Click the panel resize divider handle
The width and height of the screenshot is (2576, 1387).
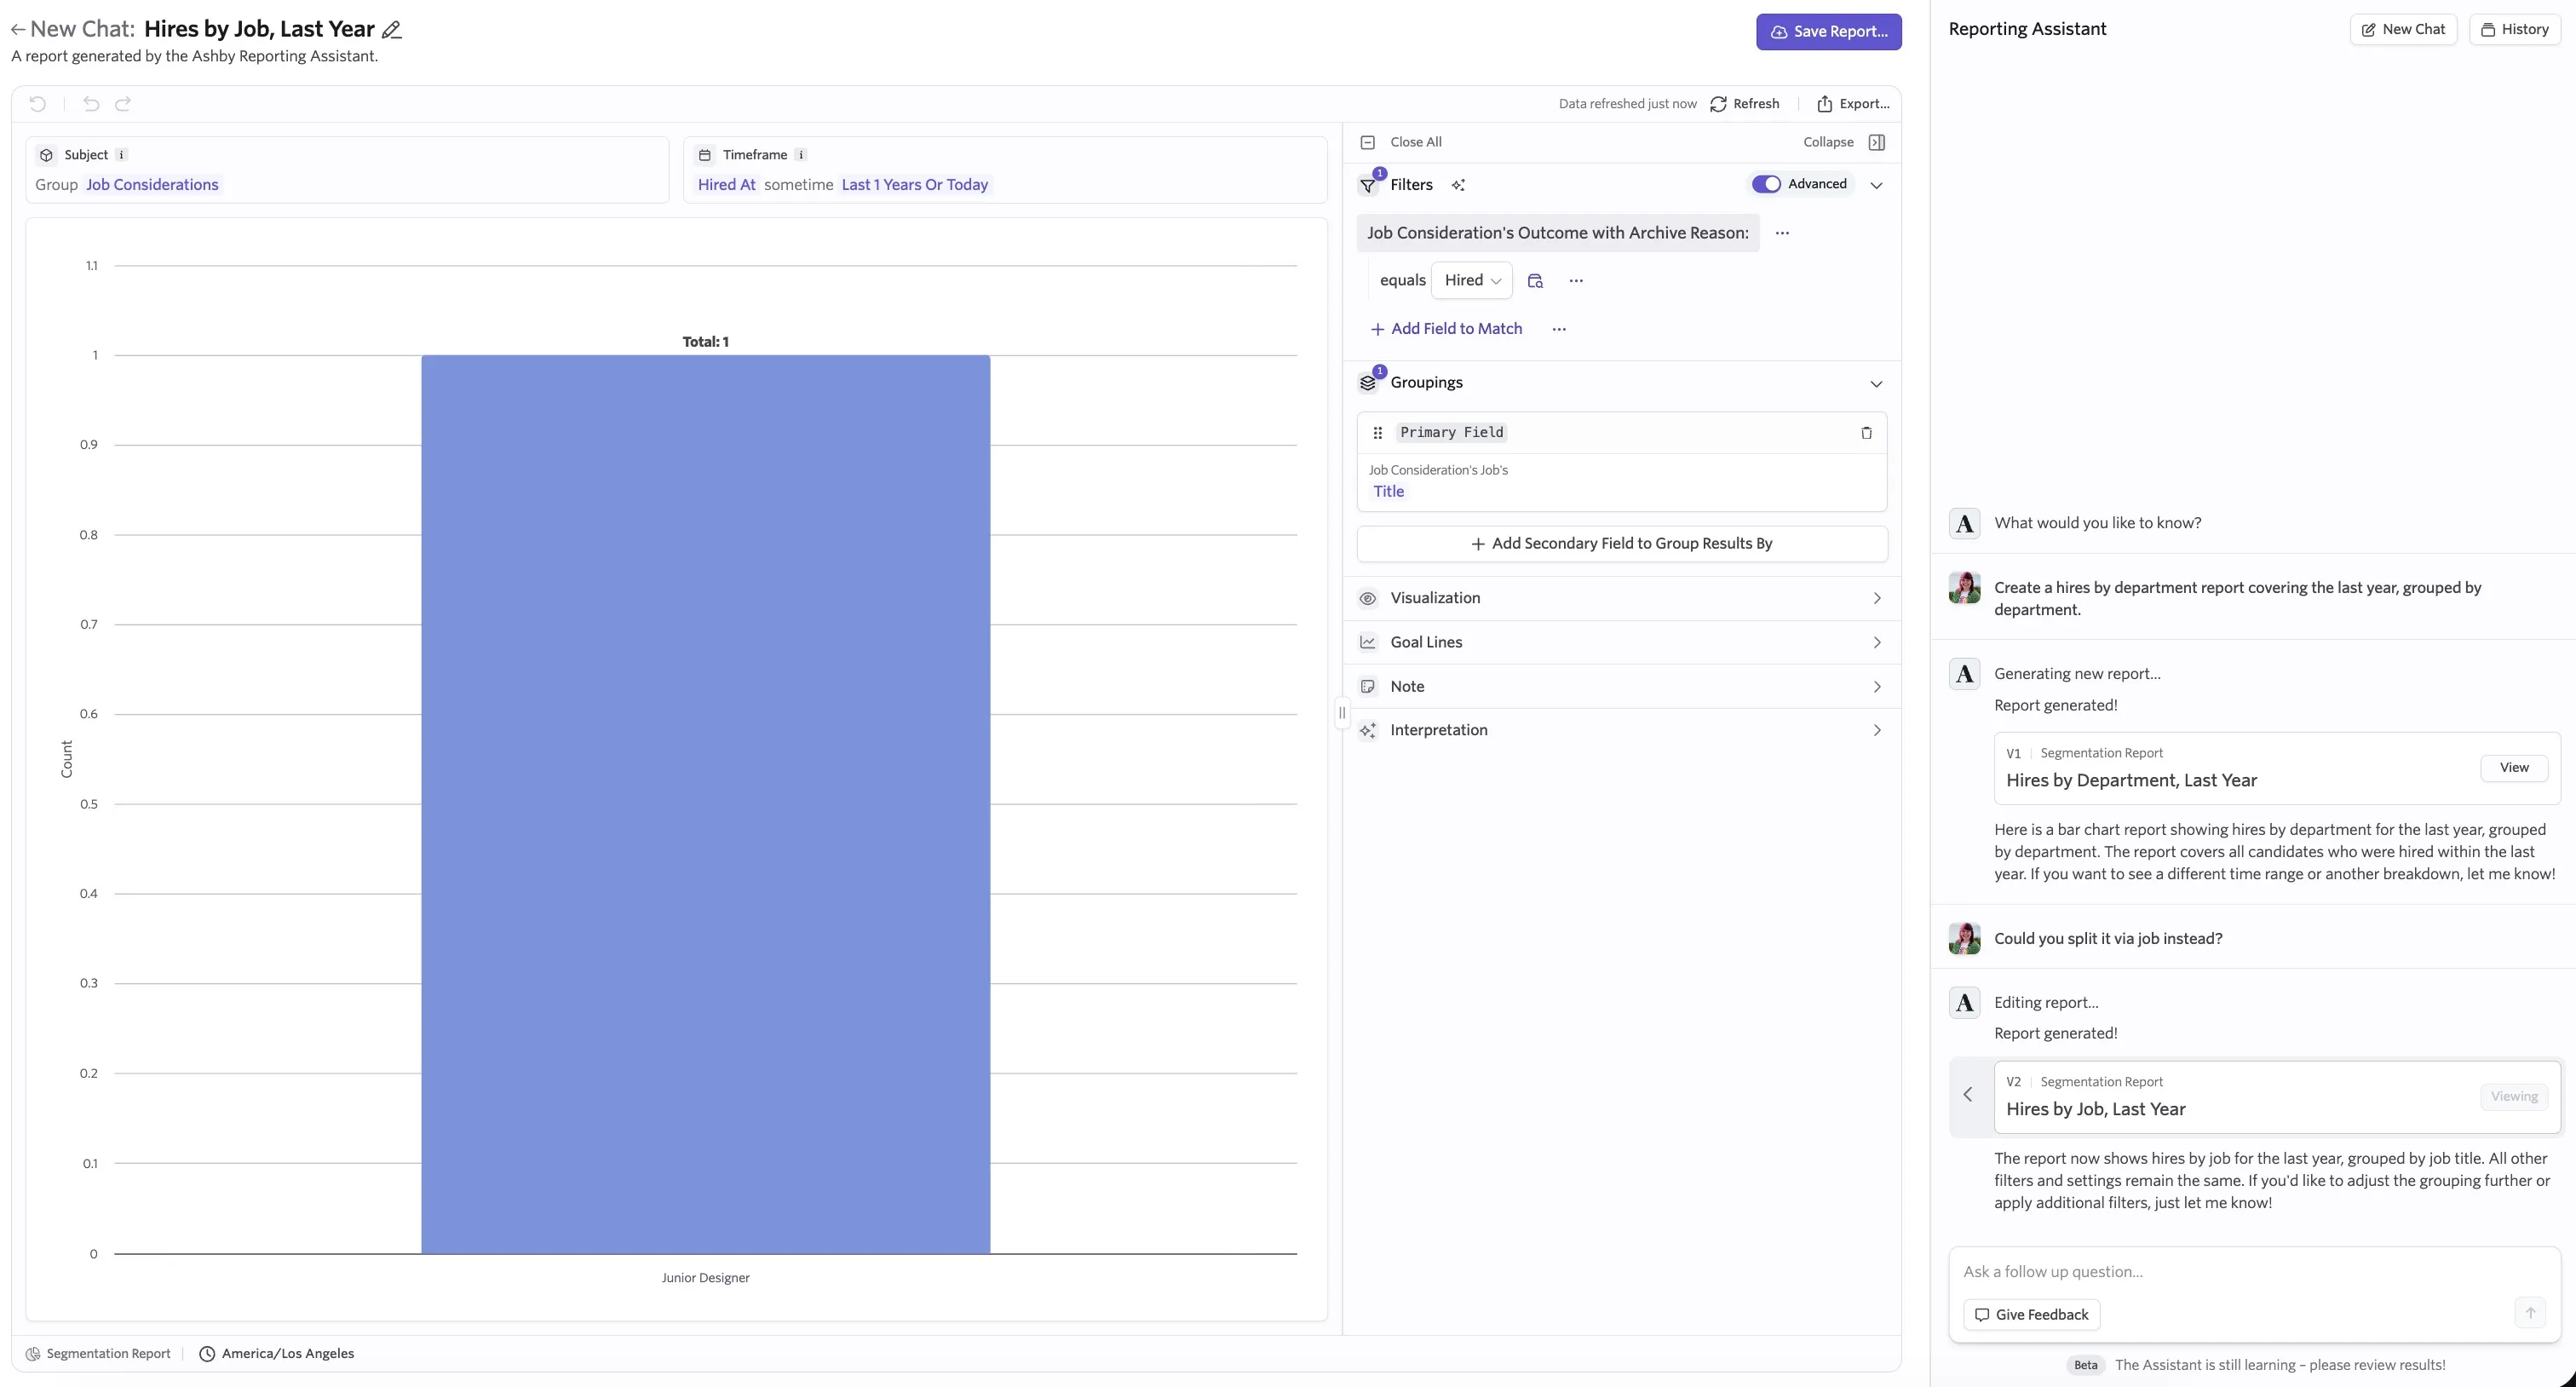pyautogui.click(x=1342, y=713)
